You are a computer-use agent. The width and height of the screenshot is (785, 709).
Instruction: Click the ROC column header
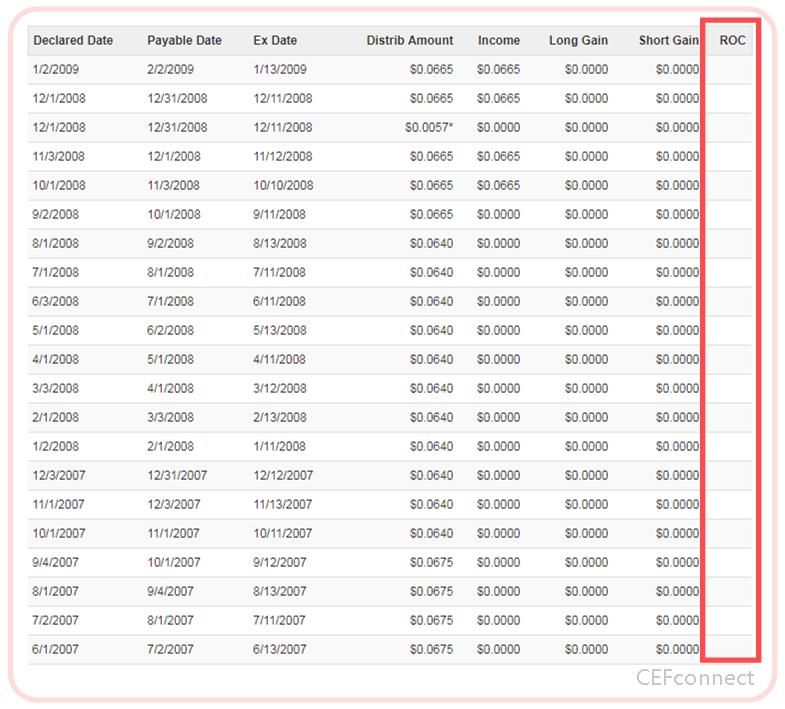[x=732, y=41]
